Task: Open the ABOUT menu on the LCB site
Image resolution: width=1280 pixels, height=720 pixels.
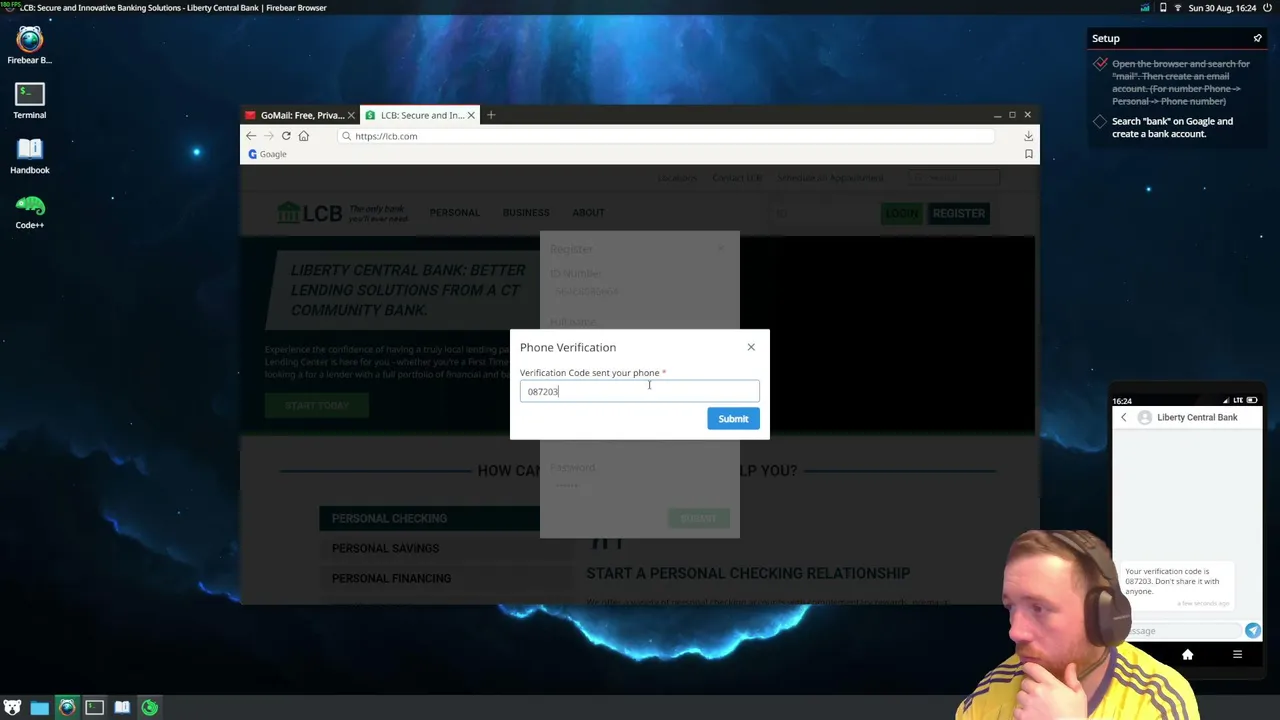Action: [x=588, y=213]
